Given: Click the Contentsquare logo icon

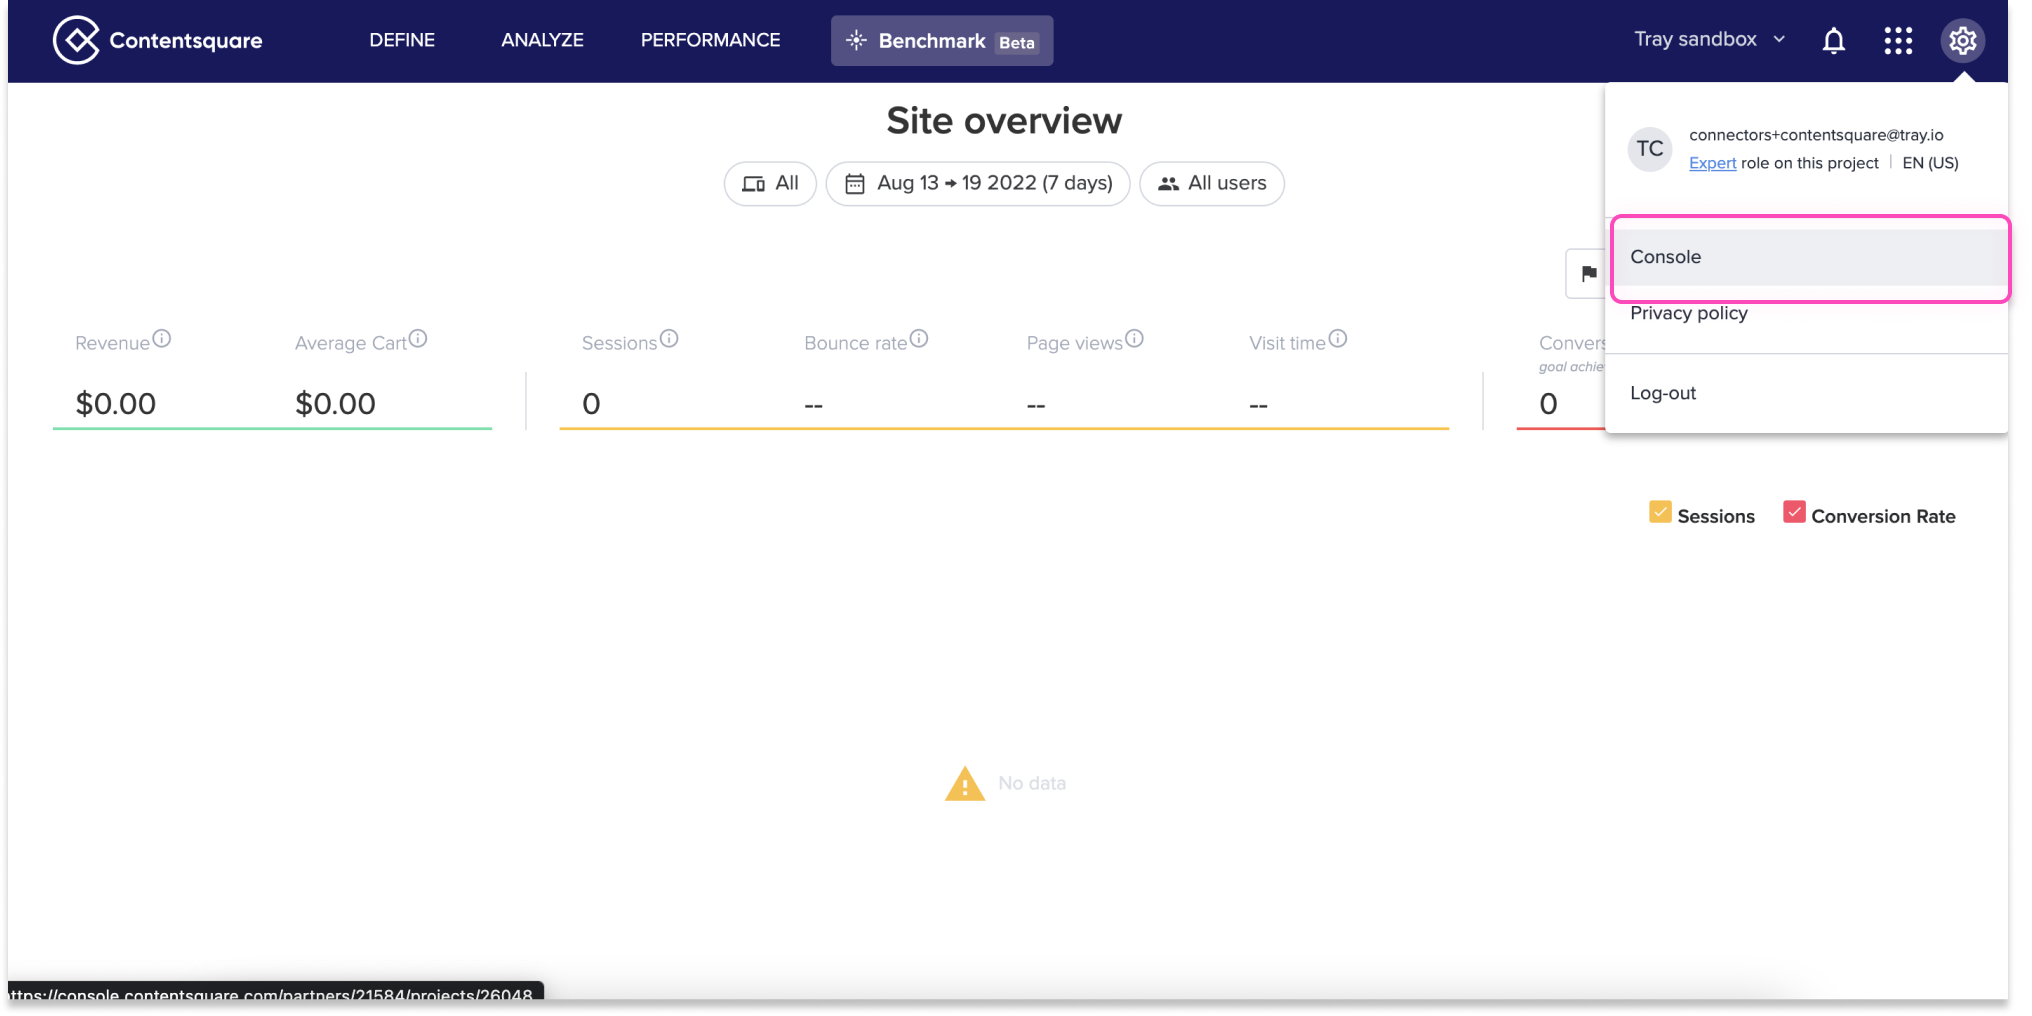Looking at the screenshot, I should point(76,40).
